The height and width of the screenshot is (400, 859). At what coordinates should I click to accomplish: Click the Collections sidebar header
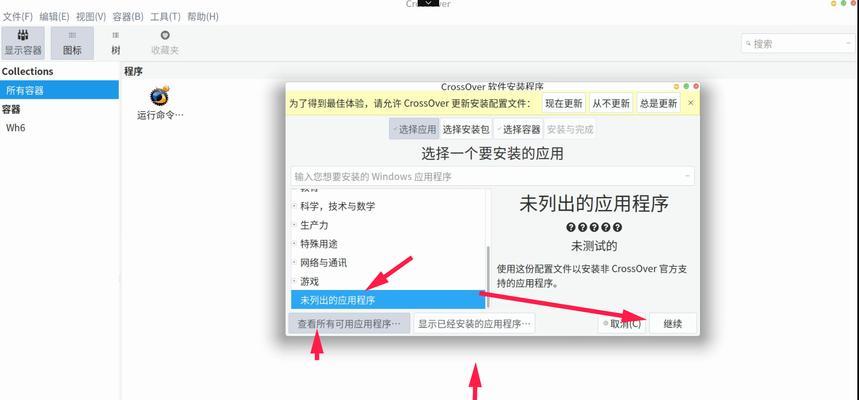pyautogui.click(x=27, y=71)
